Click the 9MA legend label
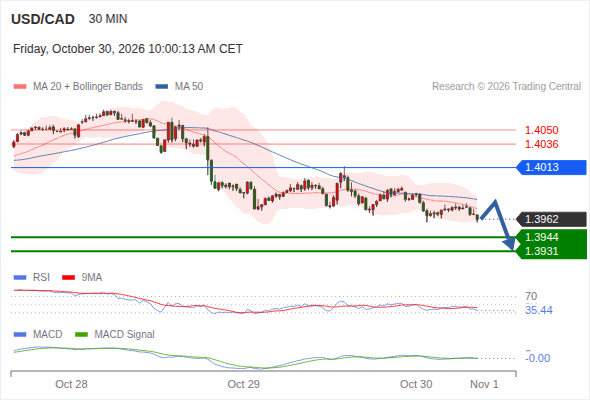 click(x=92, y=277)
